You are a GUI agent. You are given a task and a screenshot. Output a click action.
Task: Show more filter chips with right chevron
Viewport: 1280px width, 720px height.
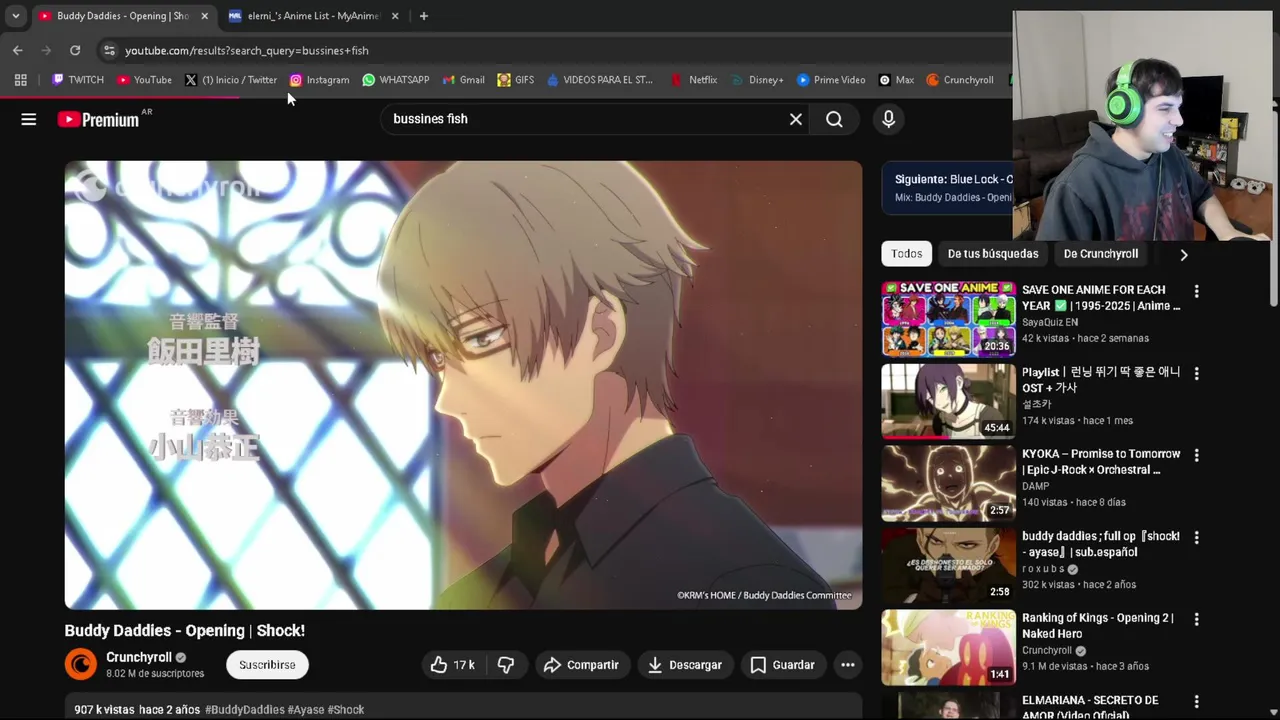point(1183,254)
